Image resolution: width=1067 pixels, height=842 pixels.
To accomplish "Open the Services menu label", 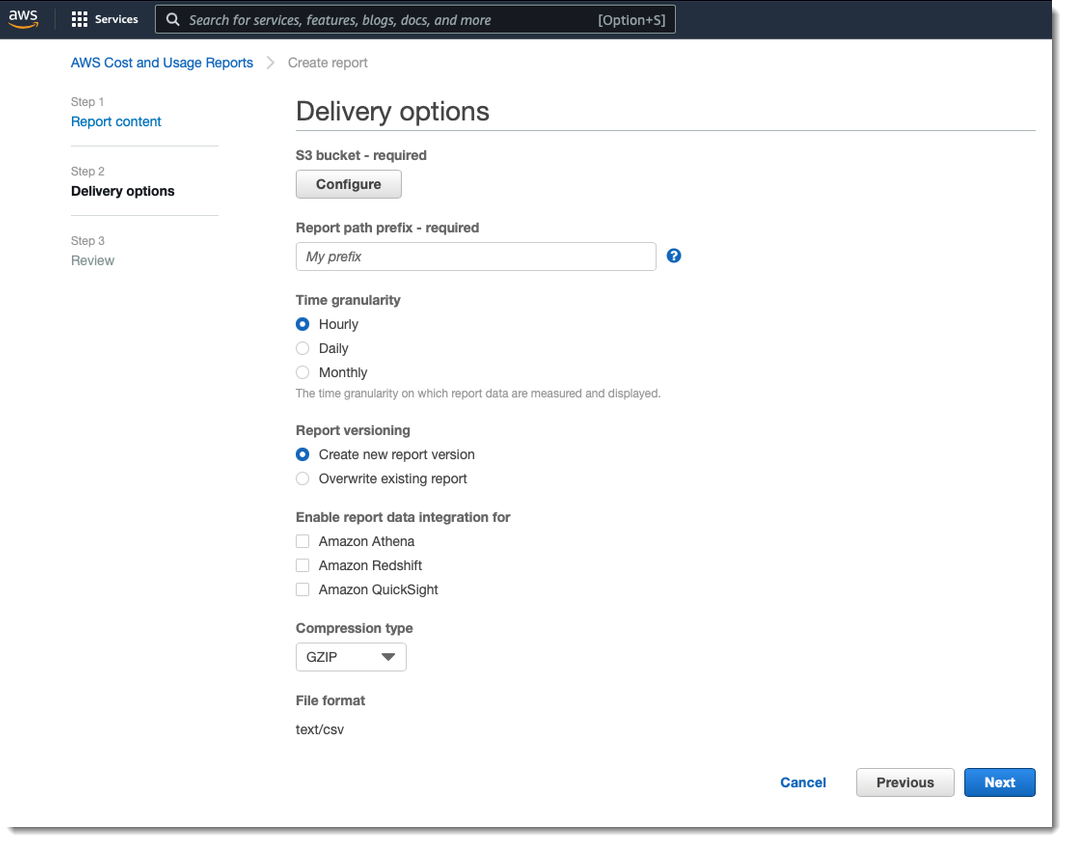I will coord(116,19).
